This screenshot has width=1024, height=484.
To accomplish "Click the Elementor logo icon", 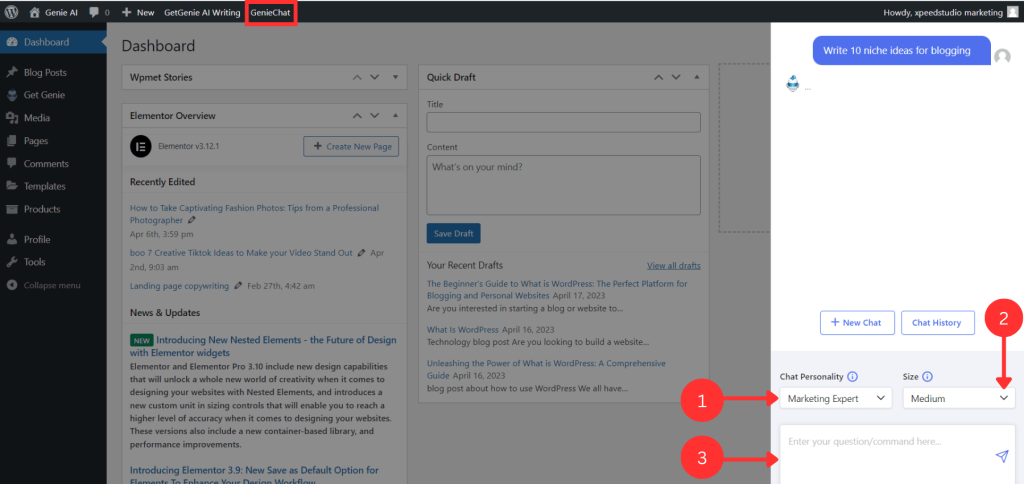I will click(140, 146).
